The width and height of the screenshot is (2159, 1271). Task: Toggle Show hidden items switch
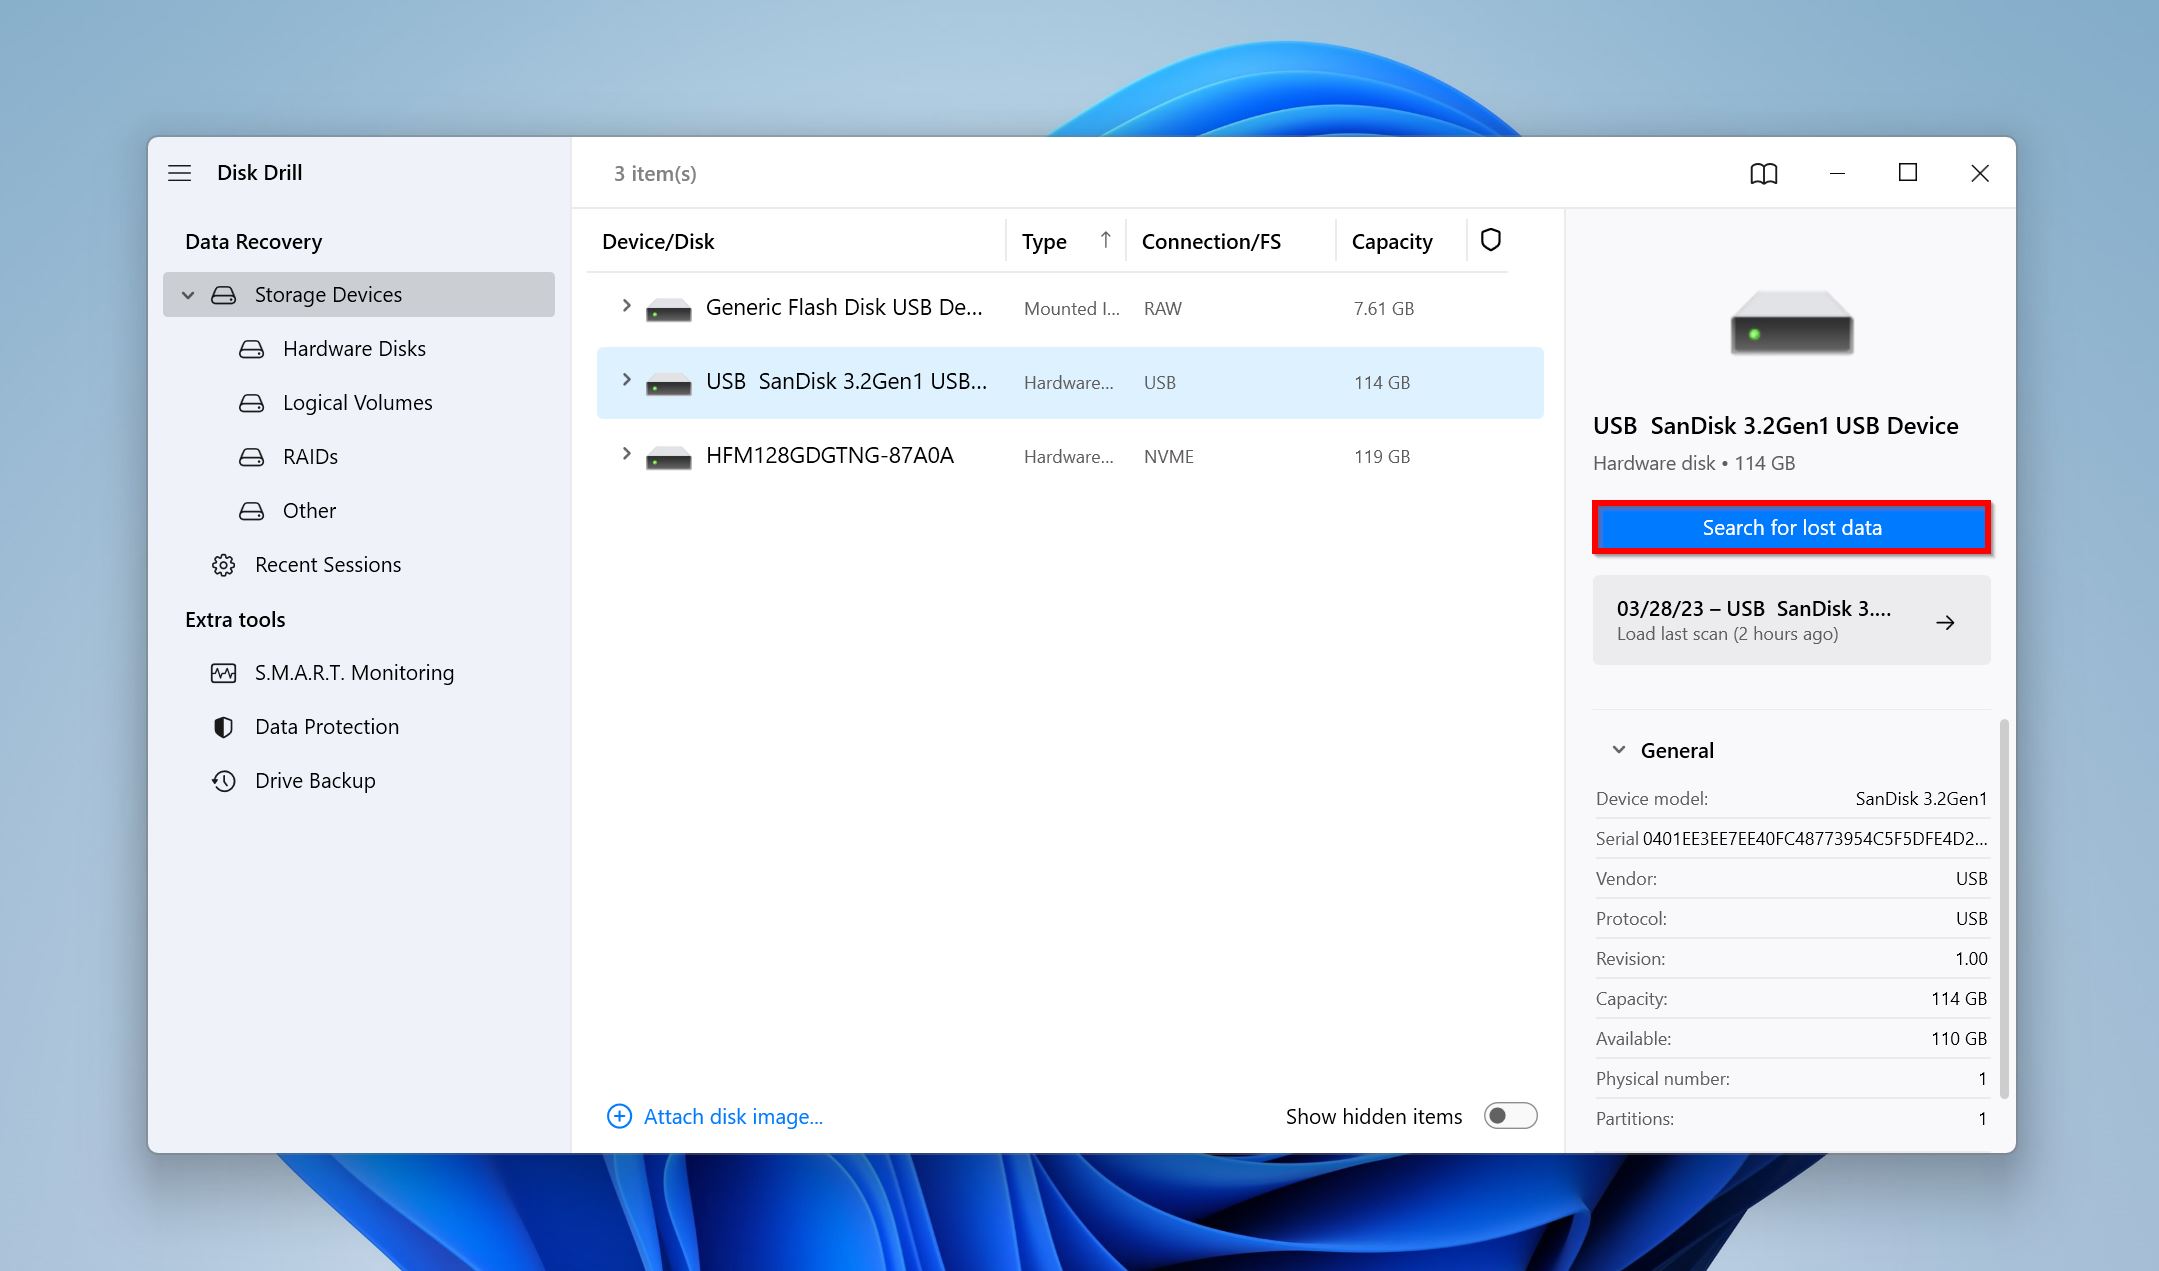(x=1508, y=1115)
